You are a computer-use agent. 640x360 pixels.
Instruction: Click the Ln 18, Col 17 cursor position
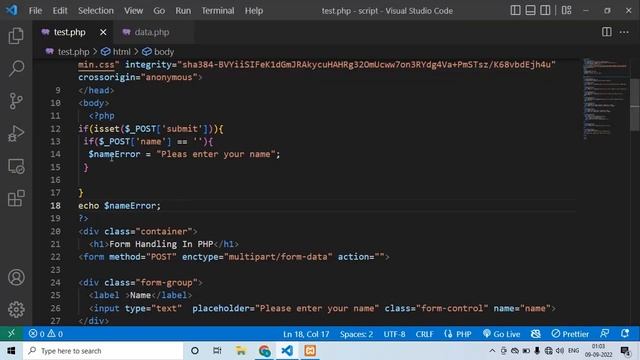click(306, 334)
